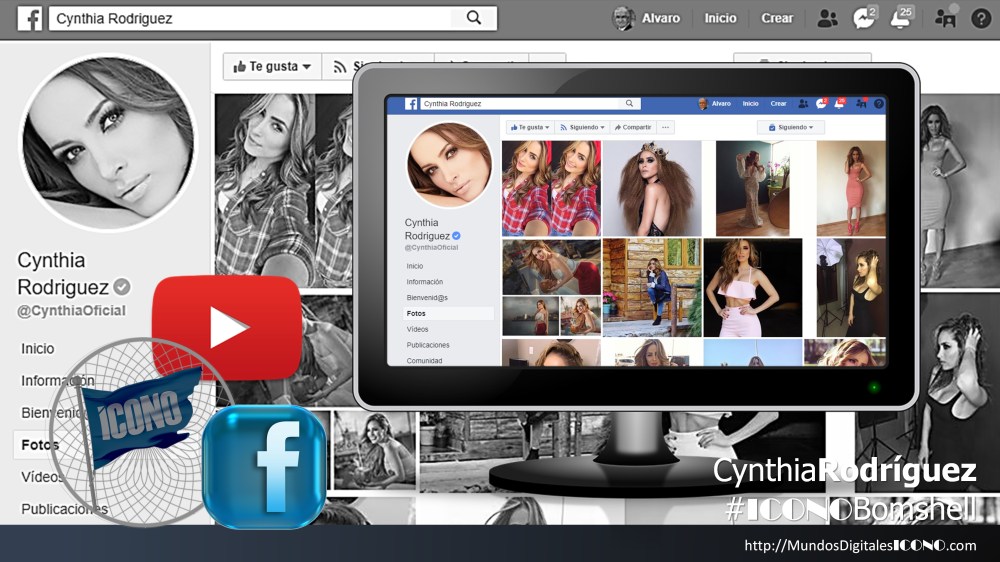Open the three-dots more menu on the monitor
1000x562 pixels.
coord(665,128)
